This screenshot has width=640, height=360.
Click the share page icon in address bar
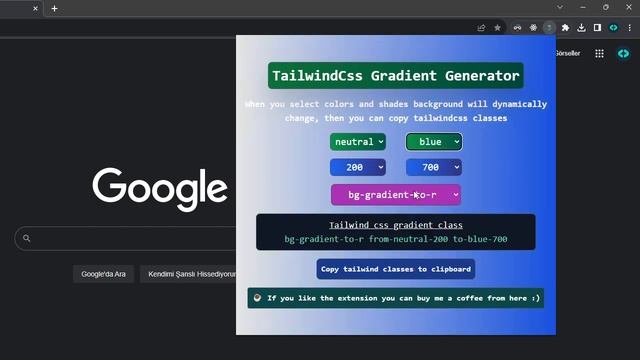point(481,28)
